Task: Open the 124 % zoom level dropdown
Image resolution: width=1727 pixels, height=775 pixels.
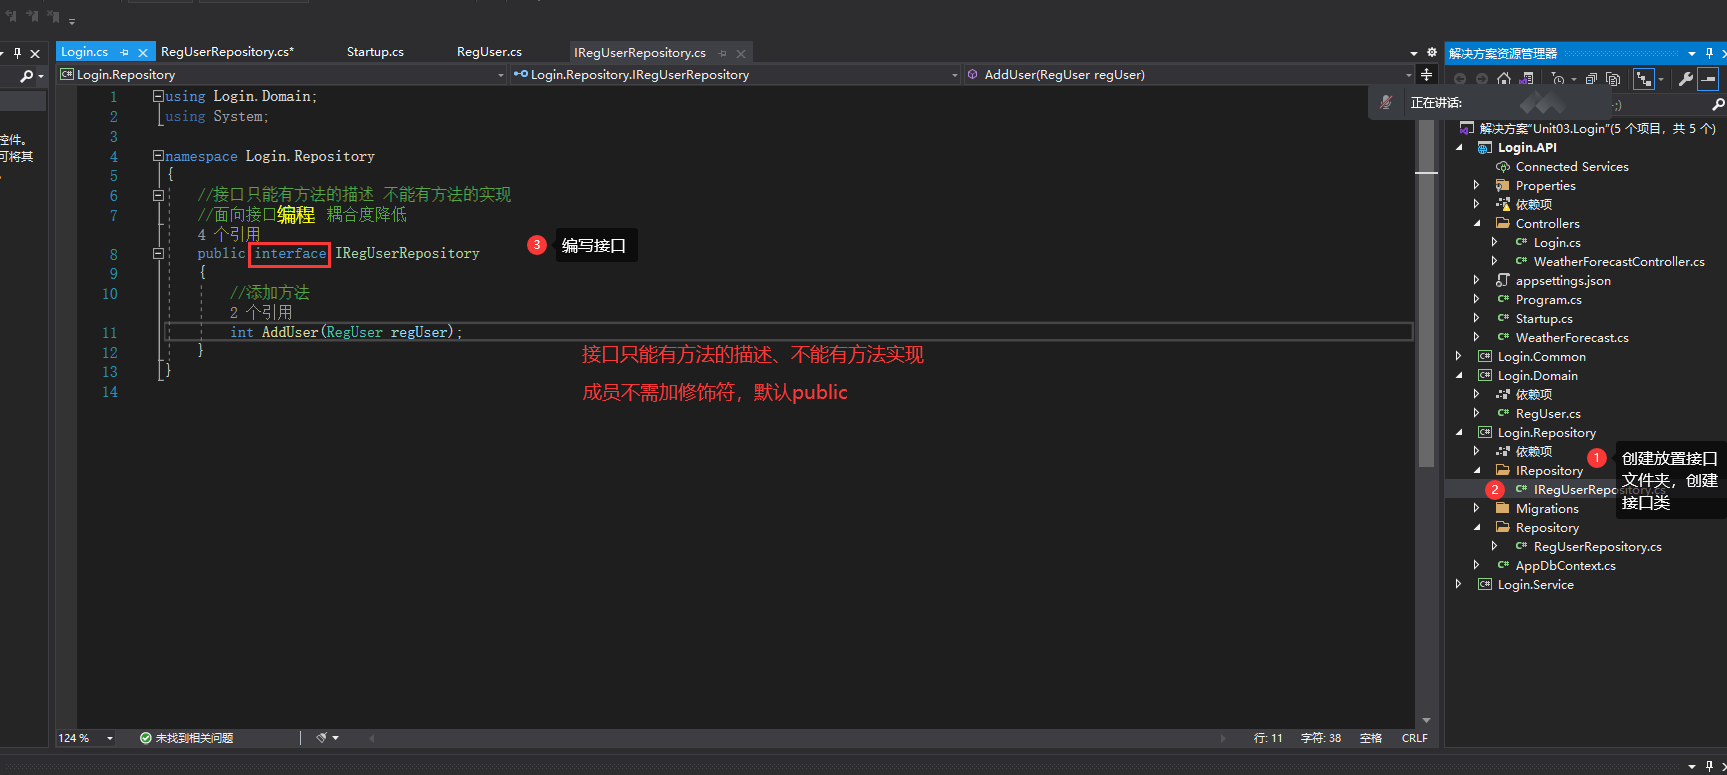Action: click(x=110, y=738)
